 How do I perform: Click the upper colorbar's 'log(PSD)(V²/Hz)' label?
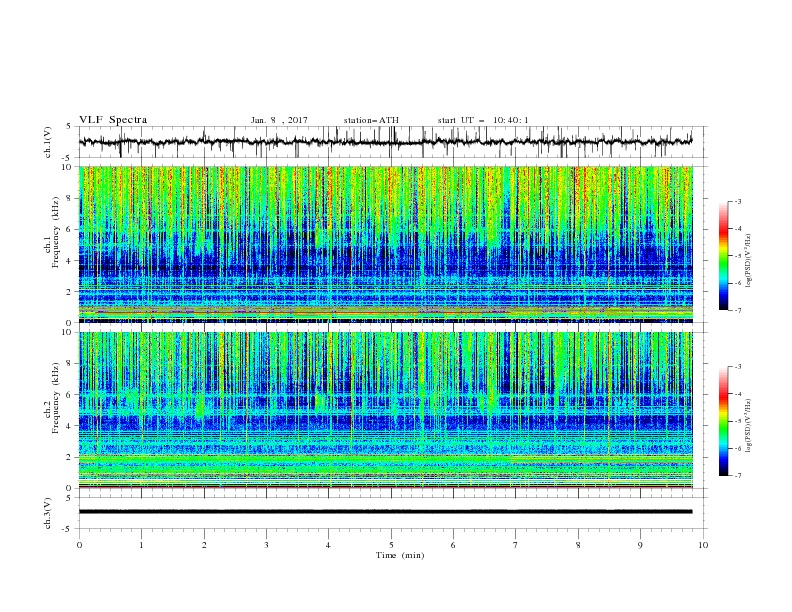(x=748, y=261)
